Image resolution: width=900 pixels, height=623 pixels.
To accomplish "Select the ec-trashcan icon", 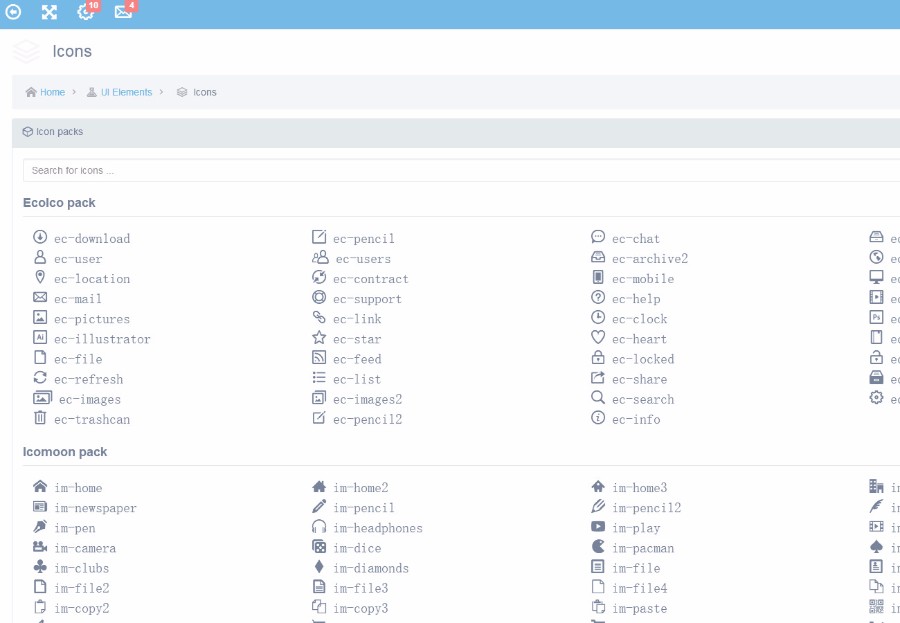I will coord(40,417).
